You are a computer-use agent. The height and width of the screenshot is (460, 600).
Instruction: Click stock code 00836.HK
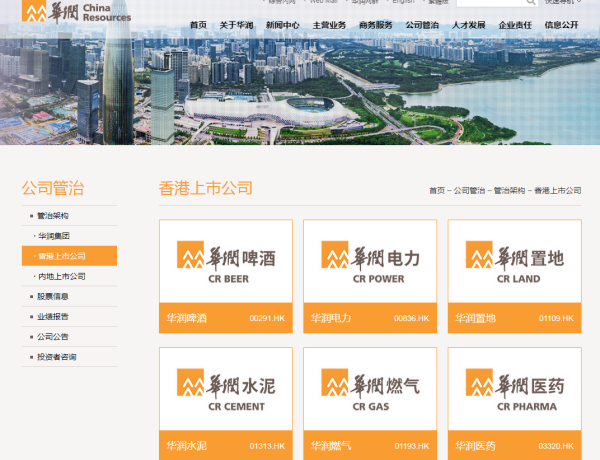pyautogui.click(x=412, y=318)
